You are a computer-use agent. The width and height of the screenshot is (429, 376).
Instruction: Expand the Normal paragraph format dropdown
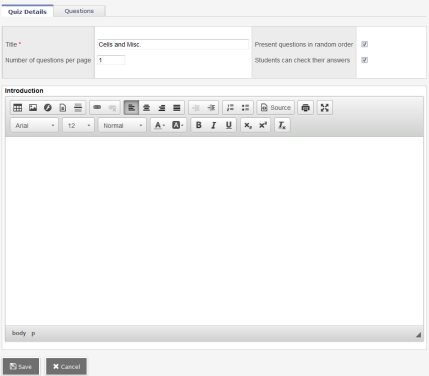(x=122, y=125)
